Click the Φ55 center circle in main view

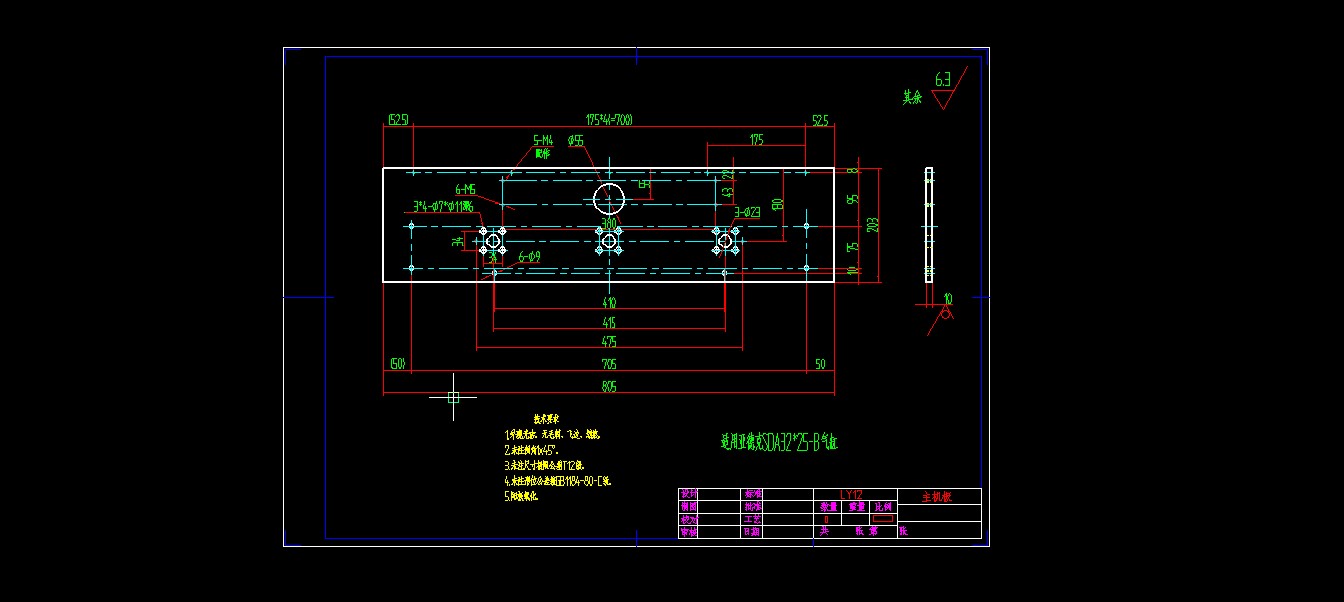(x=609, y=199)
